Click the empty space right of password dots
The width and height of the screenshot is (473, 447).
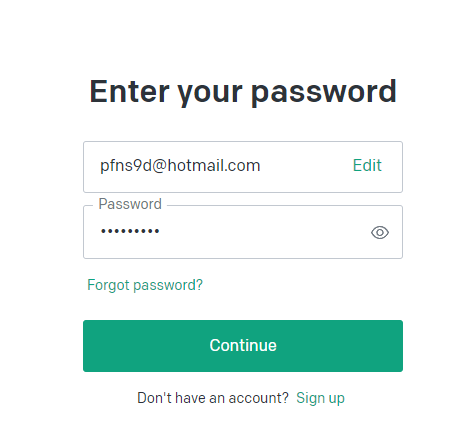(263, 232)
